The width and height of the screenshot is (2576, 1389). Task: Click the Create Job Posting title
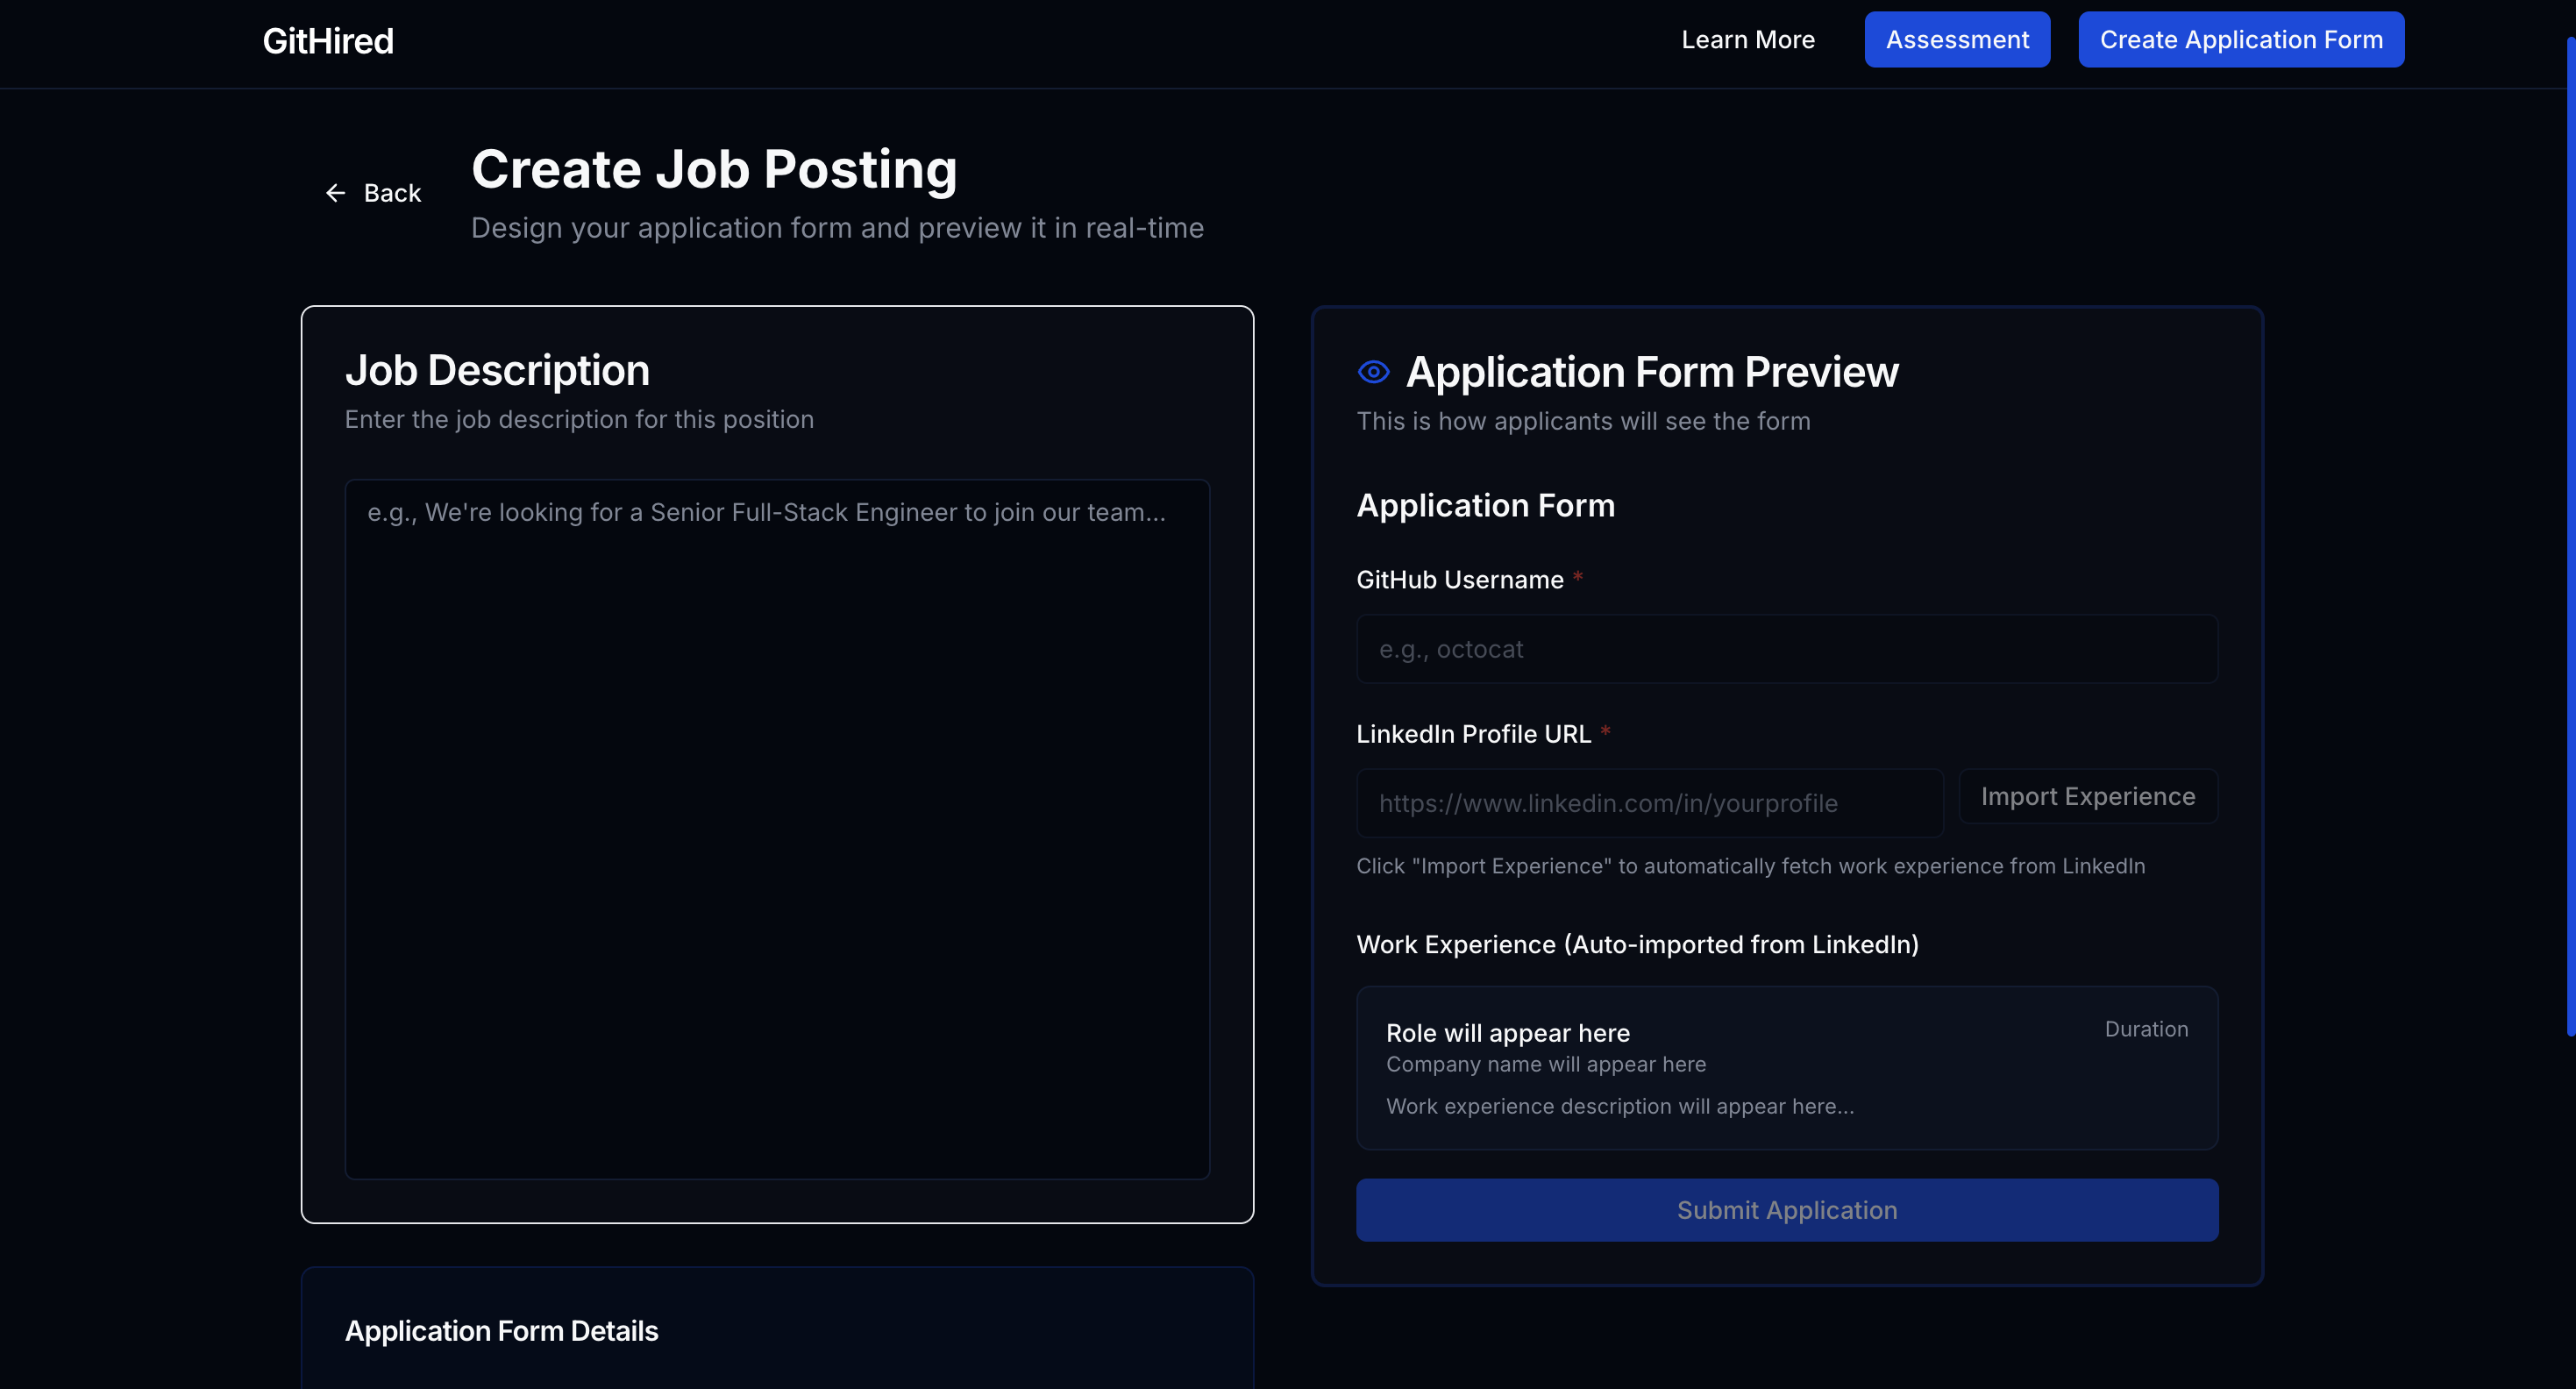[x=714, y=169]
